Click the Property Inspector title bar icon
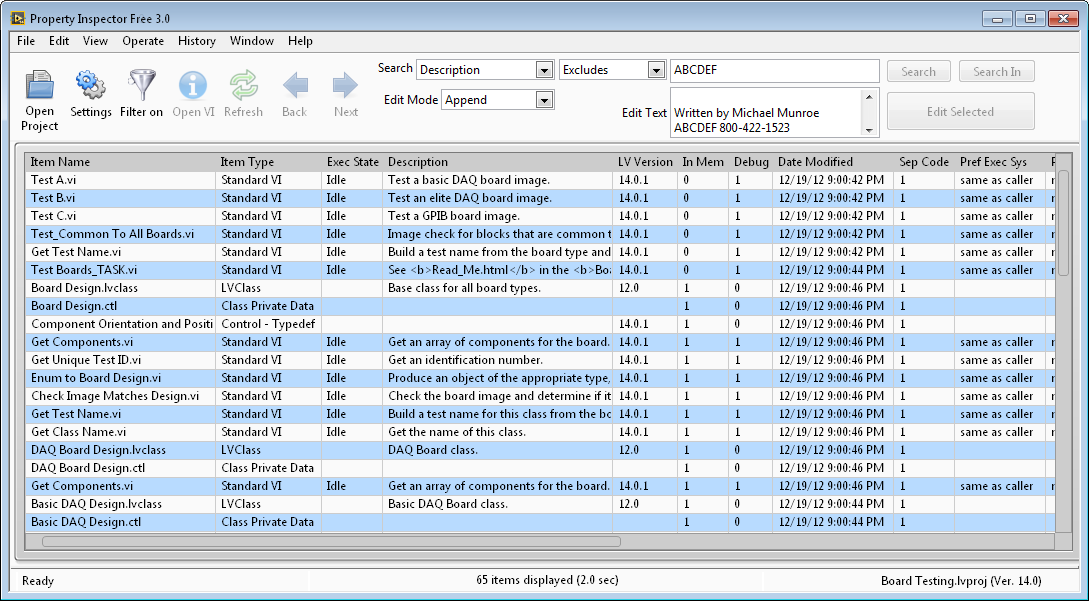 (x=17, y=18)
